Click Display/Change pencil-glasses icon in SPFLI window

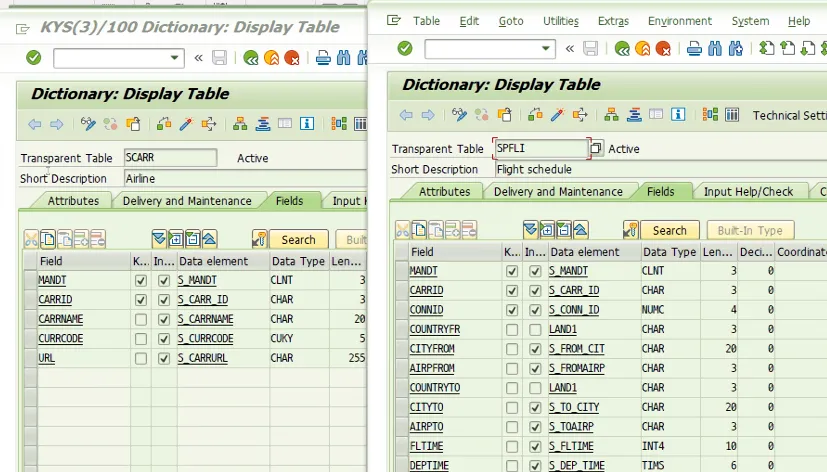click(x=459, y=114)
